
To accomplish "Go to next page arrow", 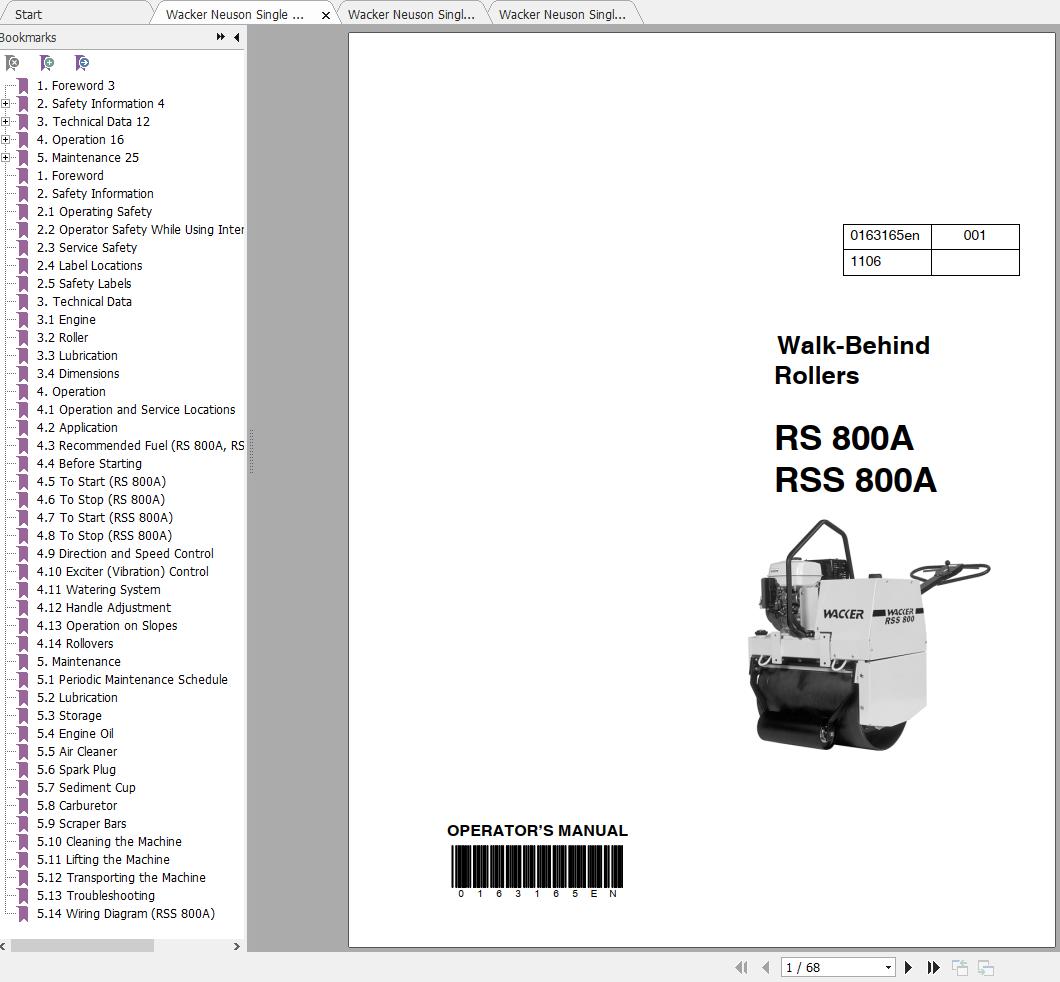I will pos(909,967).
